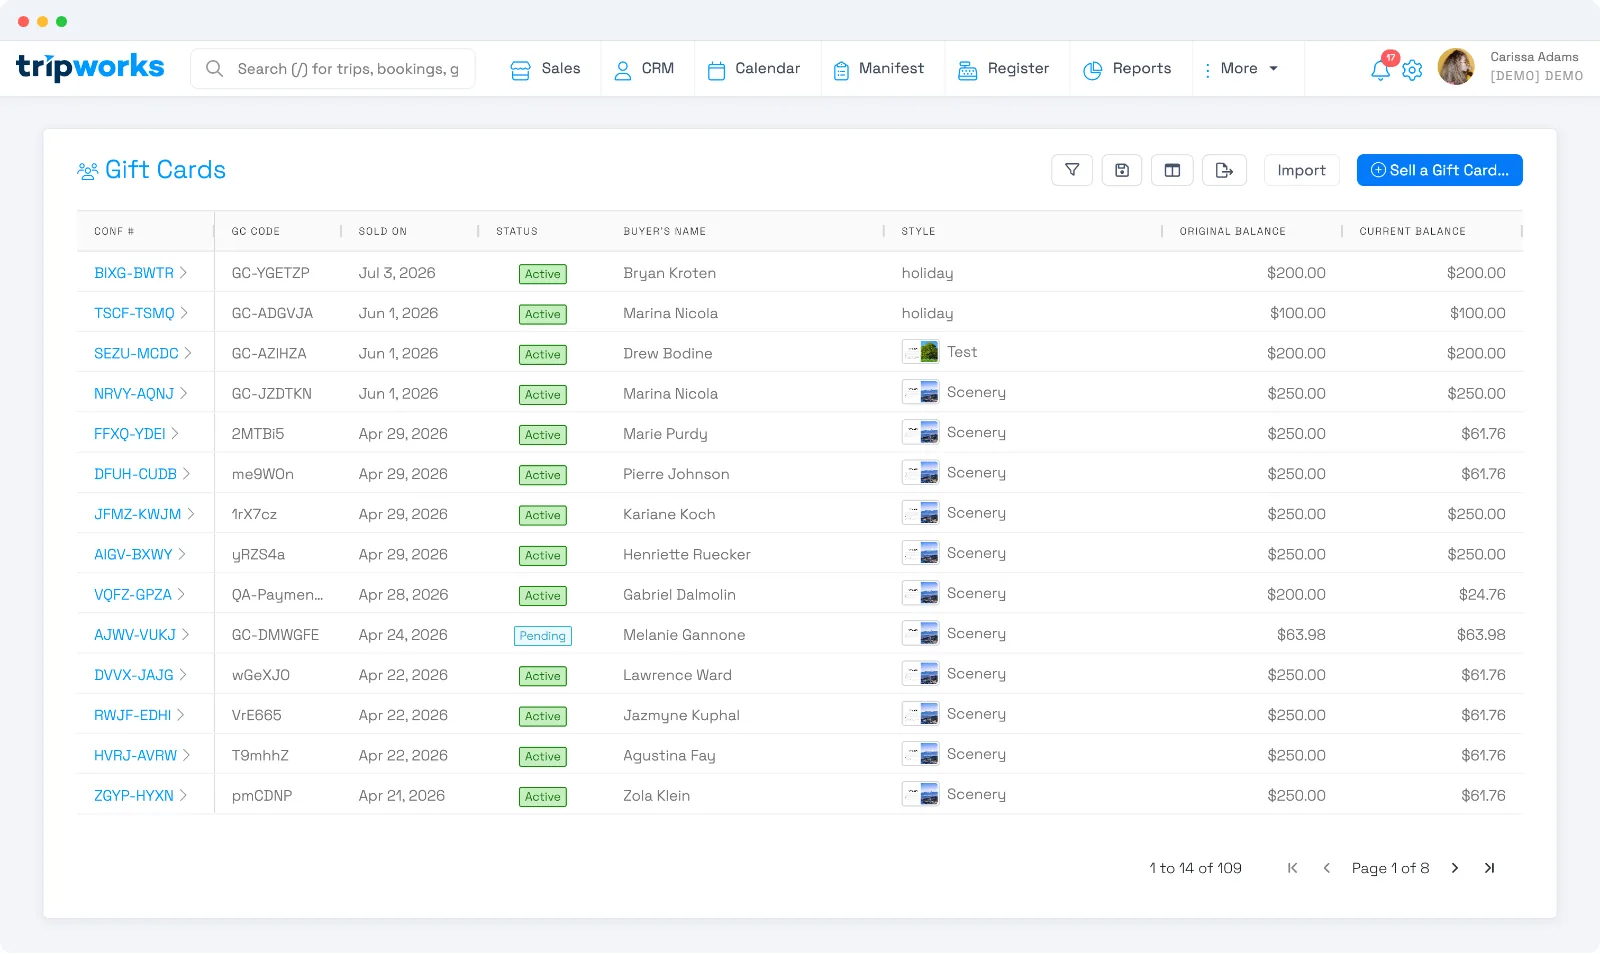Open the notifications bell
The width and height of the screenshot is (1600, 954).
[x=1380, y=70]
